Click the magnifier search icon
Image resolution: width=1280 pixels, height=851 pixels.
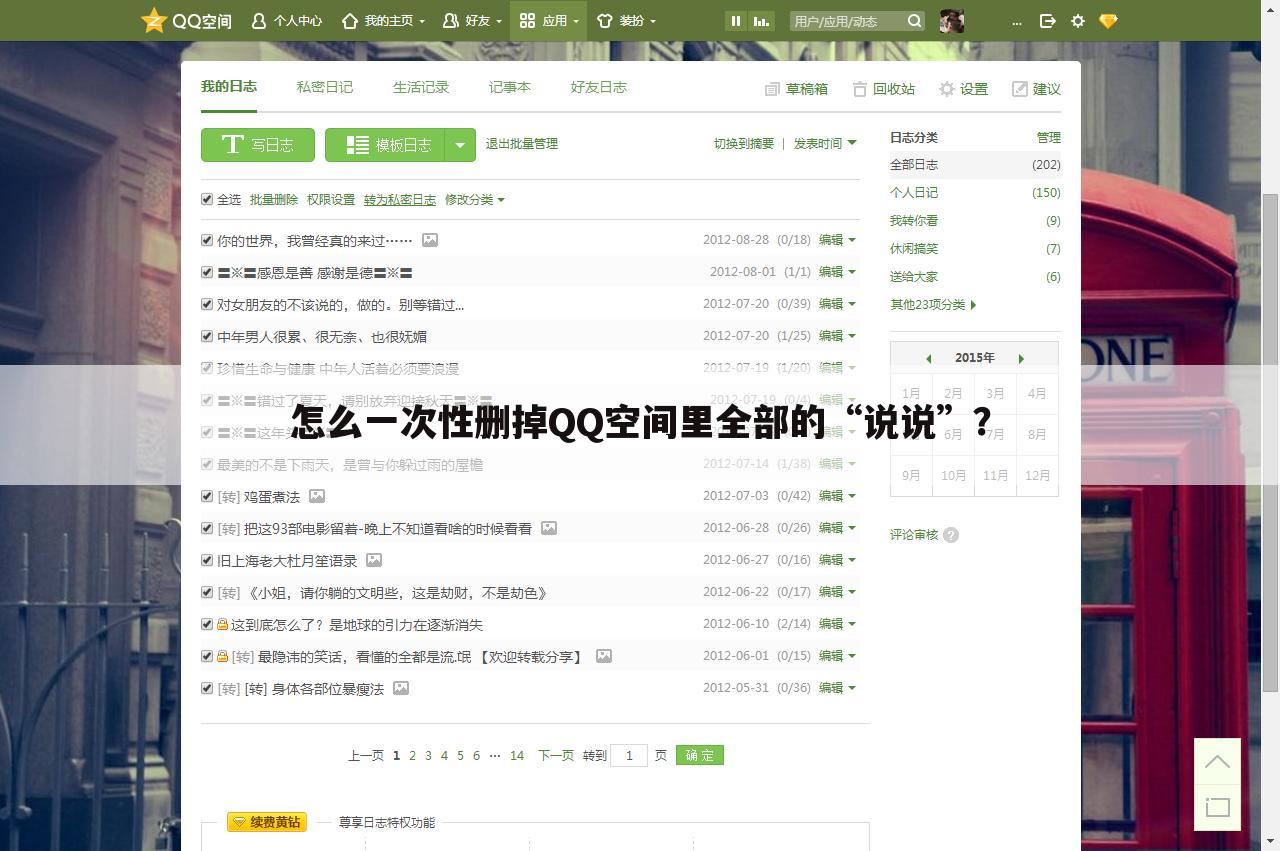point(914,20)
